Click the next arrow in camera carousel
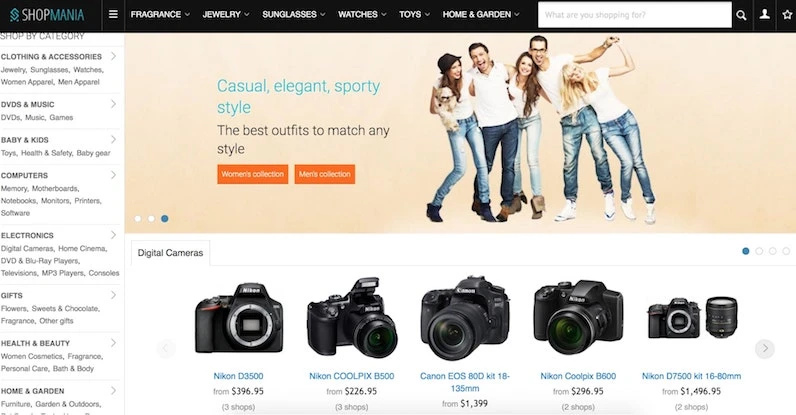Viewport: 796px width, 415px height. pyautogui.click(x=765, y=348)
